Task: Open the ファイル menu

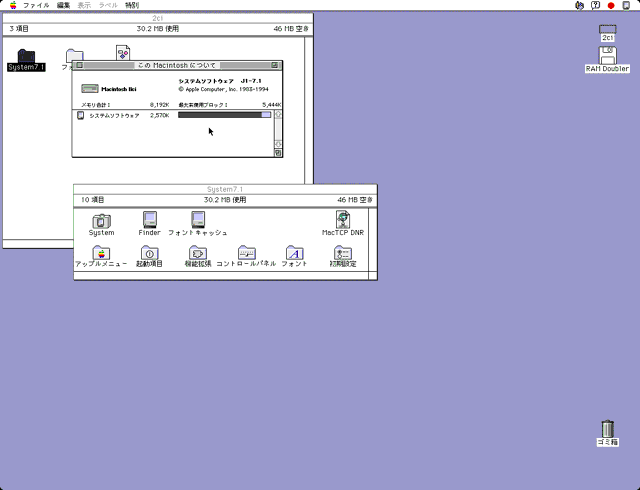Action: pos(36,5)
